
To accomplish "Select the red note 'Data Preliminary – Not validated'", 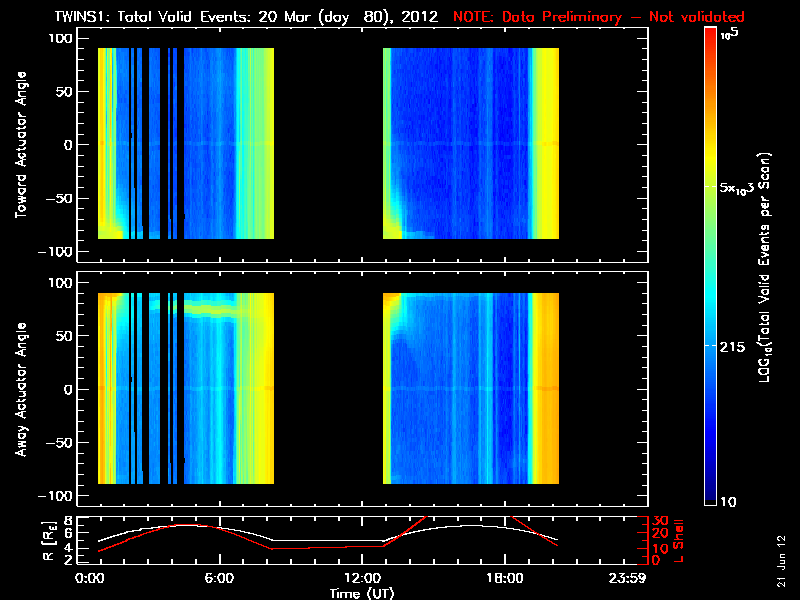I will (623, 17).
